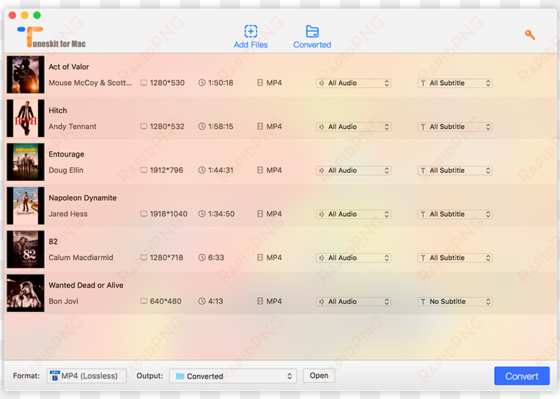
Task: Click the Convert button
Action: tap(522, 376)
